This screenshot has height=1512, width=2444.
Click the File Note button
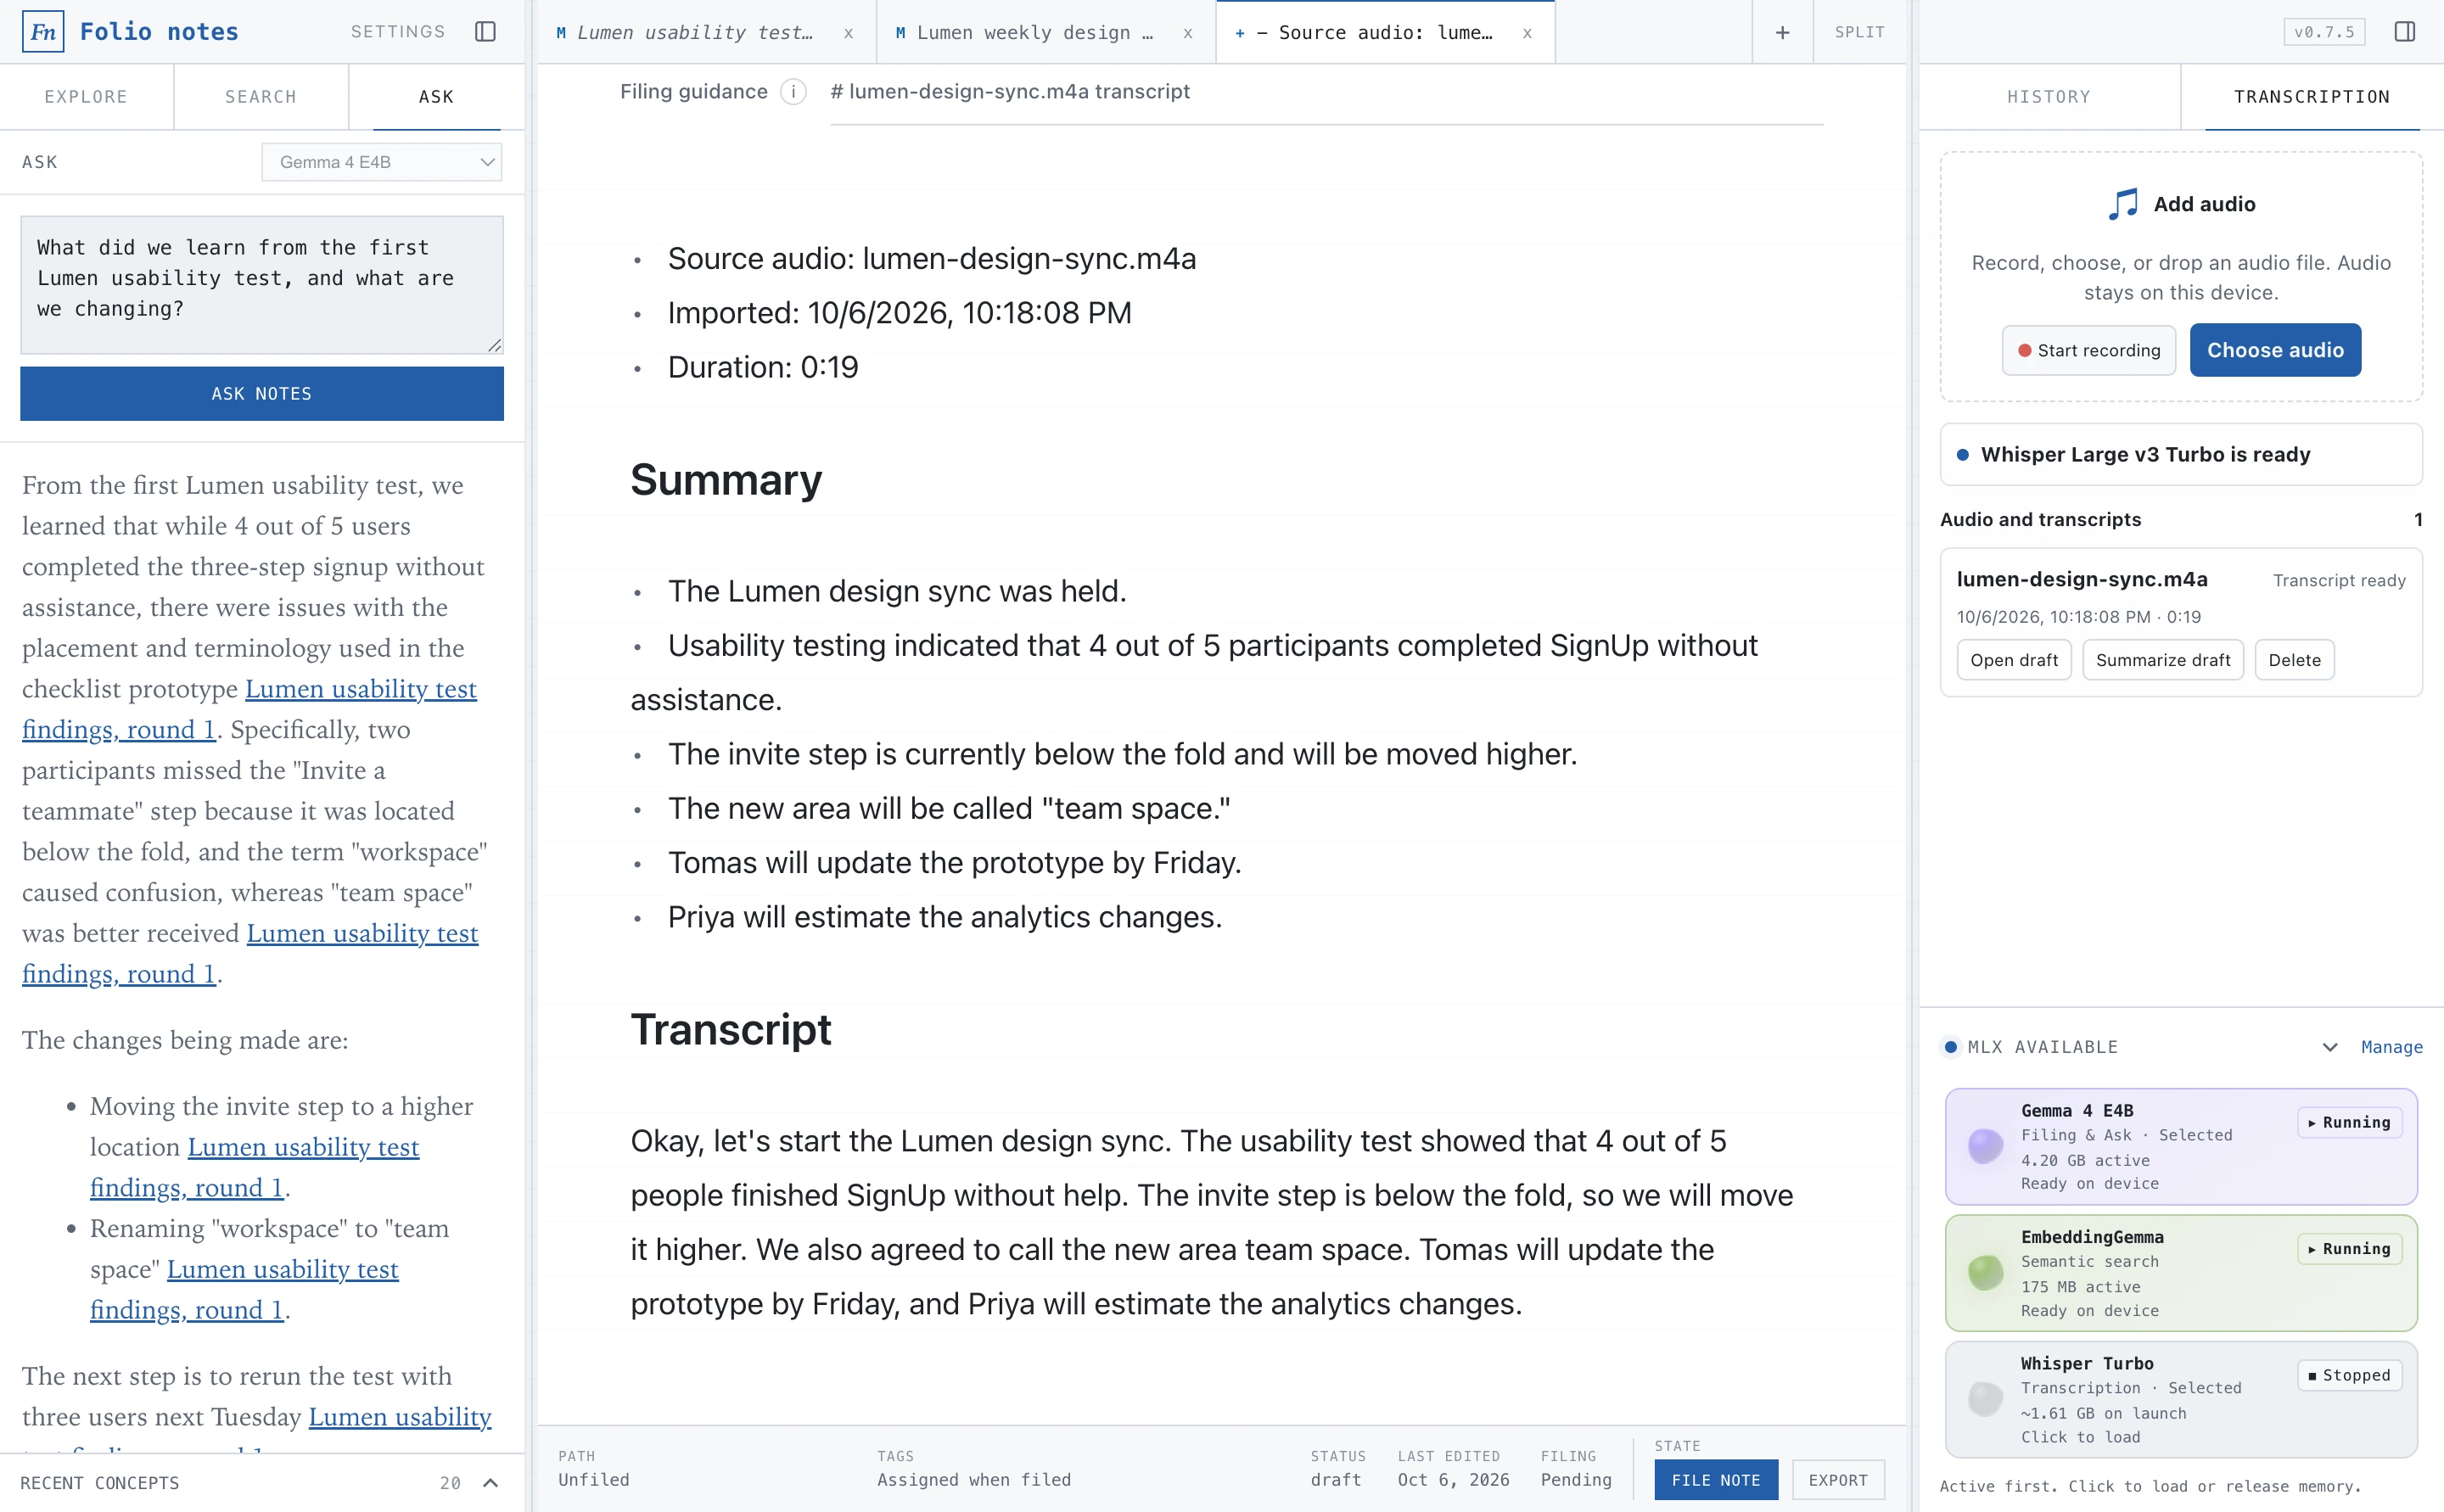pos(1716,1480)
